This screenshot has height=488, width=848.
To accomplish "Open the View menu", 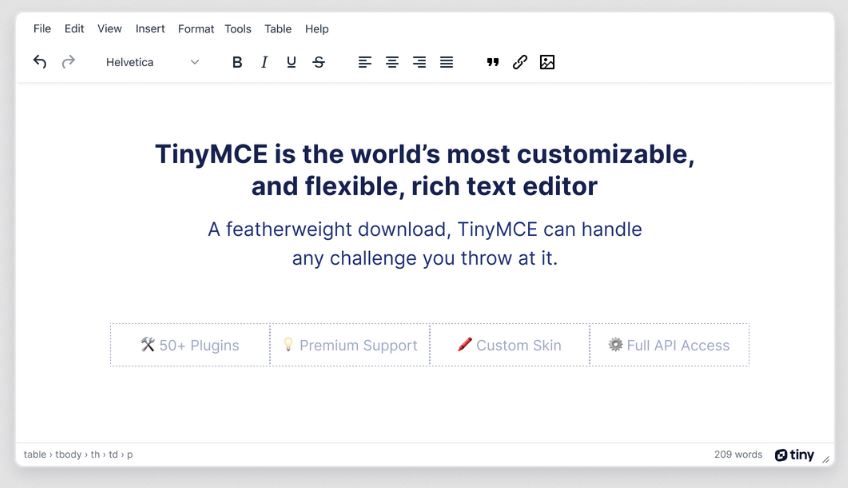I will [109, 29].
